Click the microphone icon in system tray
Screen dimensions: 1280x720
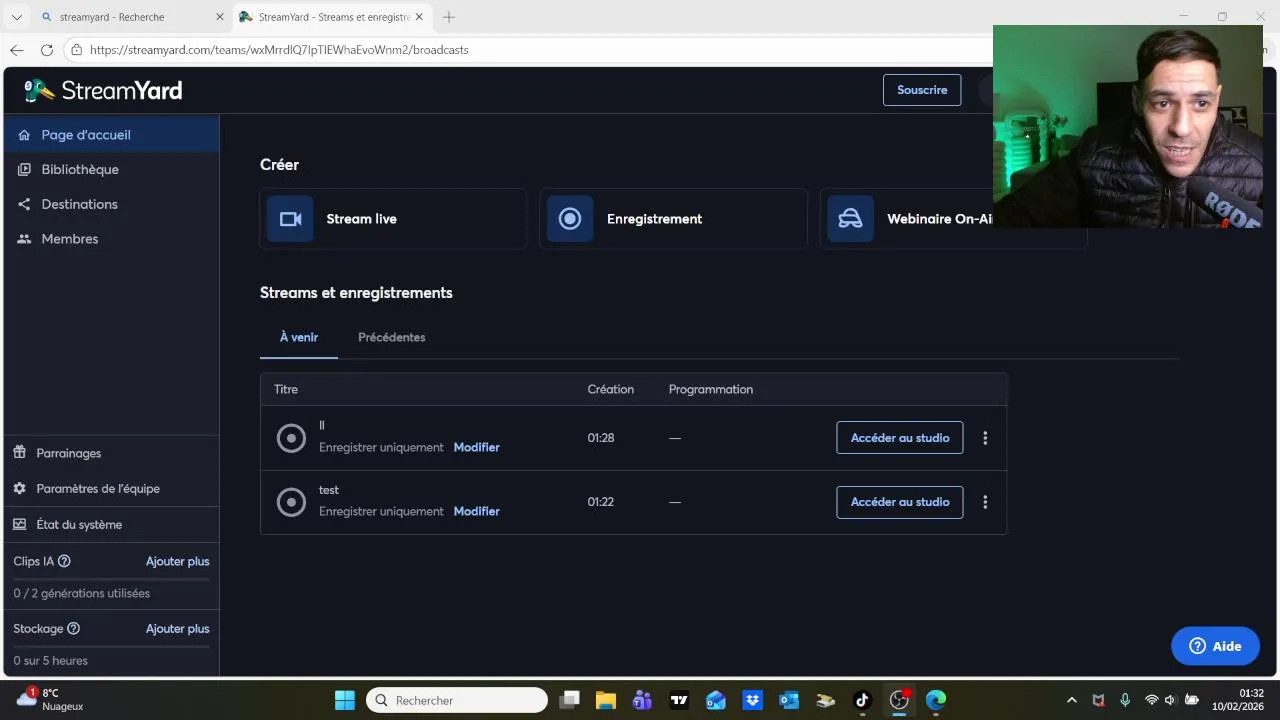click(x=1125, y=700)
